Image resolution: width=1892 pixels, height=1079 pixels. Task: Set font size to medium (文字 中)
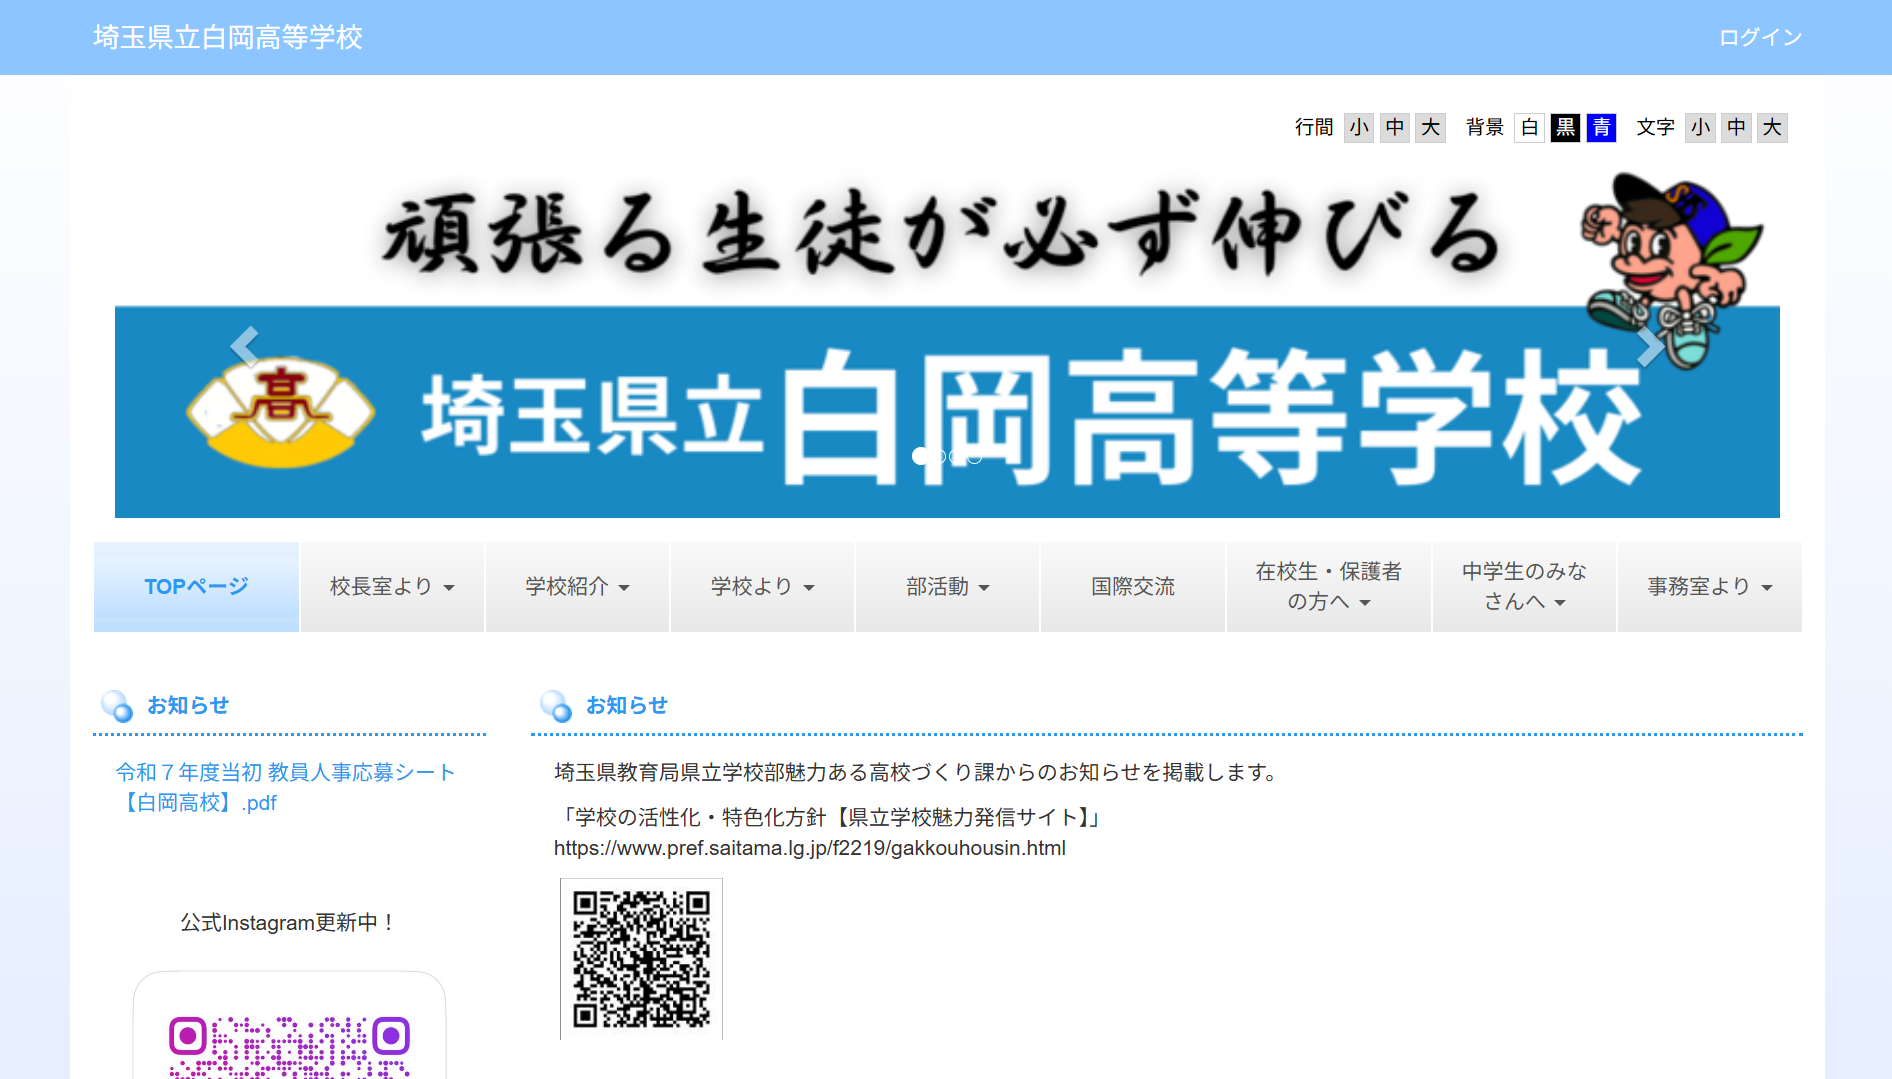(1736, 127)
